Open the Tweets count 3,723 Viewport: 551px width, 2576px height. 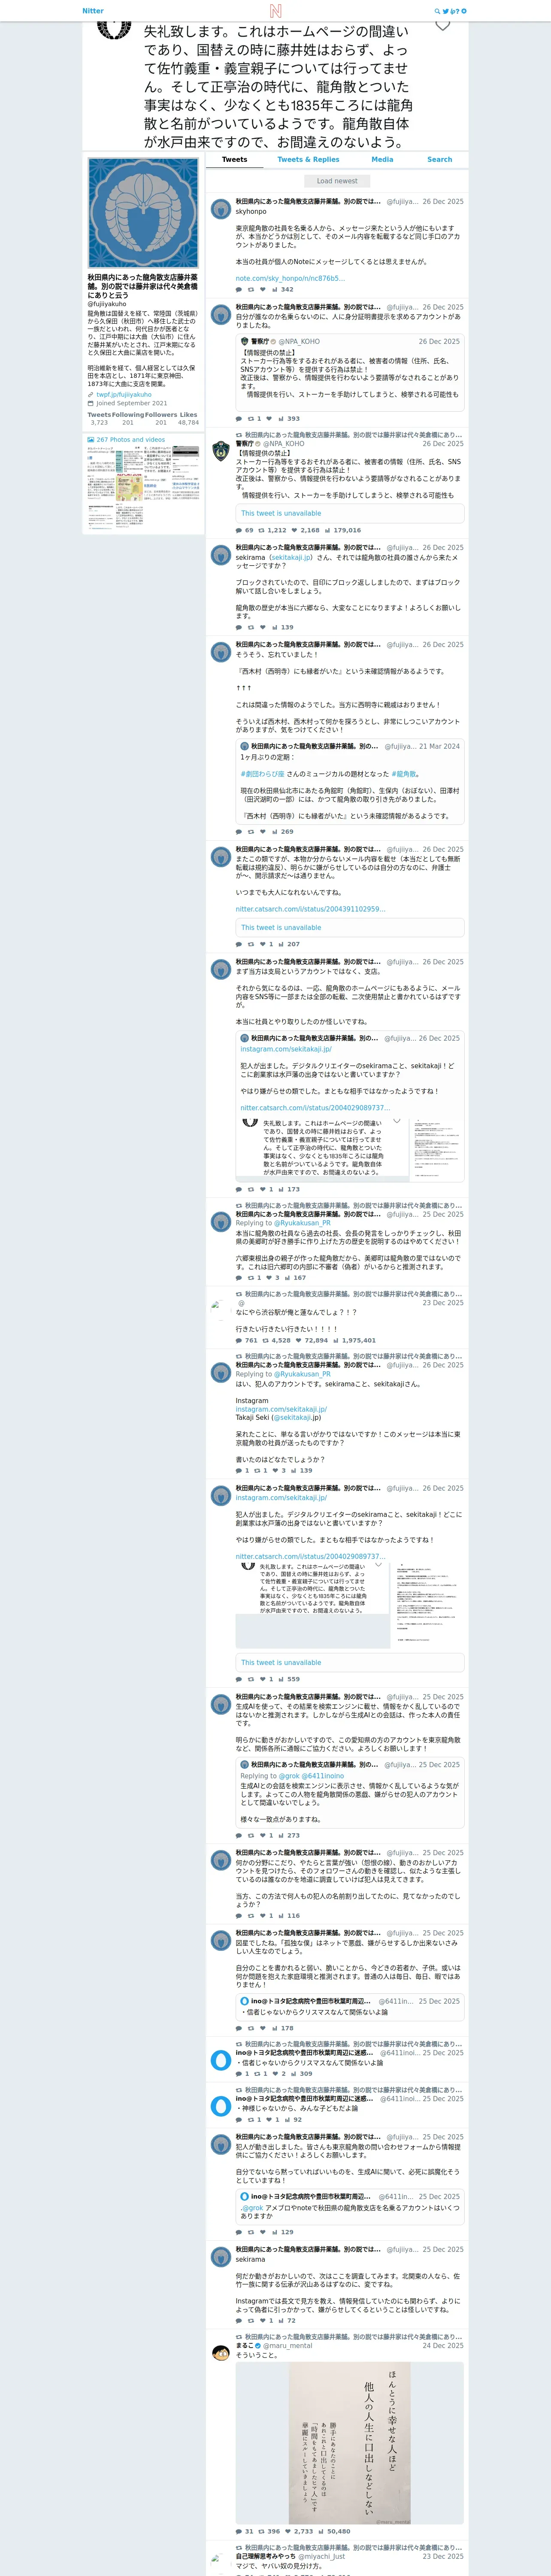pos(99,418)
